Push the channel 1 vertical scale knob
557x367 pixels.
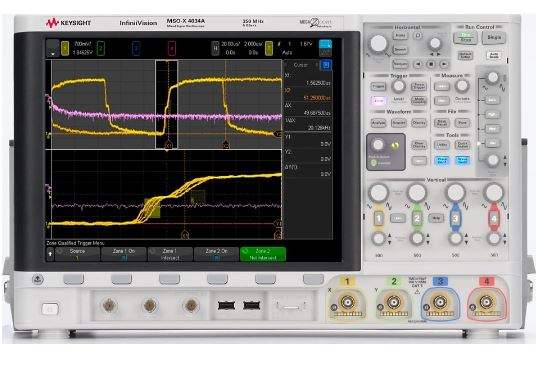pyautogui.click(x=379, y=193)
